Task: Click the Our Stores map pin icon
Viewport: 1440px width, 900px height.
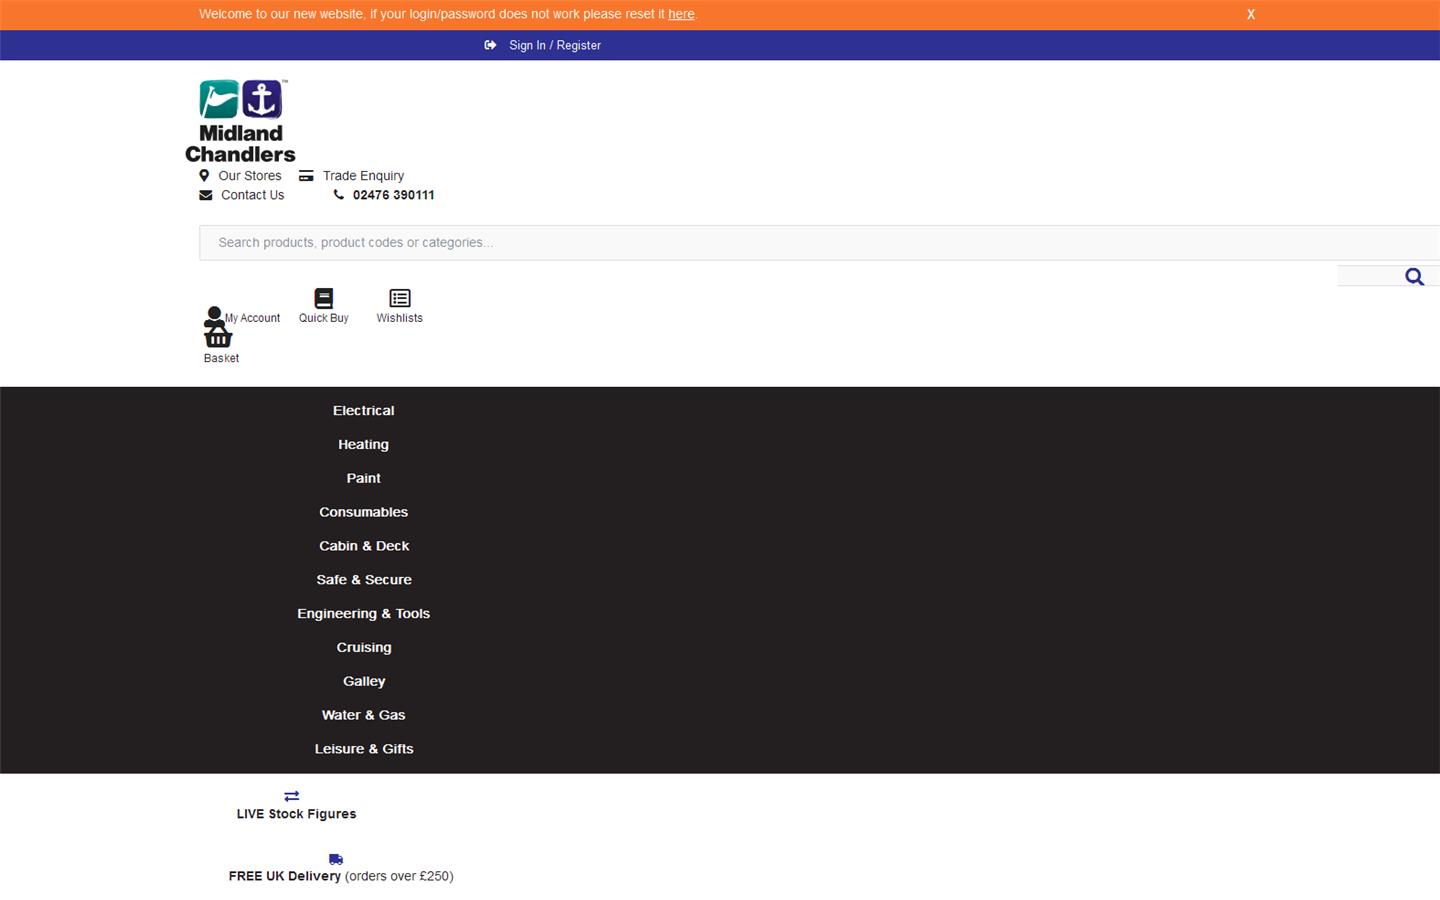Action: click(x=204, y=176)
